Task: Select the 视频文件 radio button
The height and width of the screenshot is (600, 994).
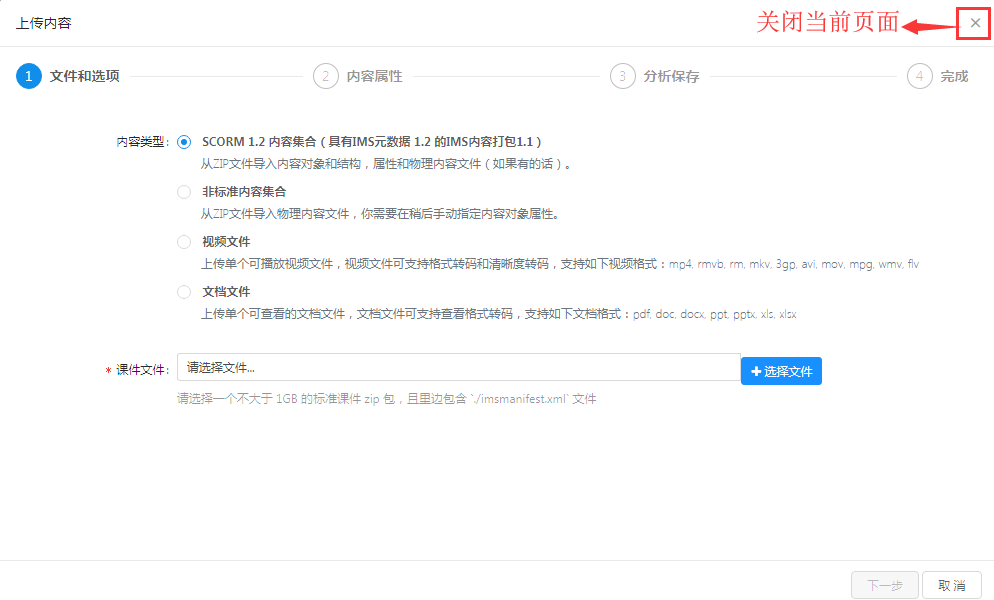Action: pos(184,242)
